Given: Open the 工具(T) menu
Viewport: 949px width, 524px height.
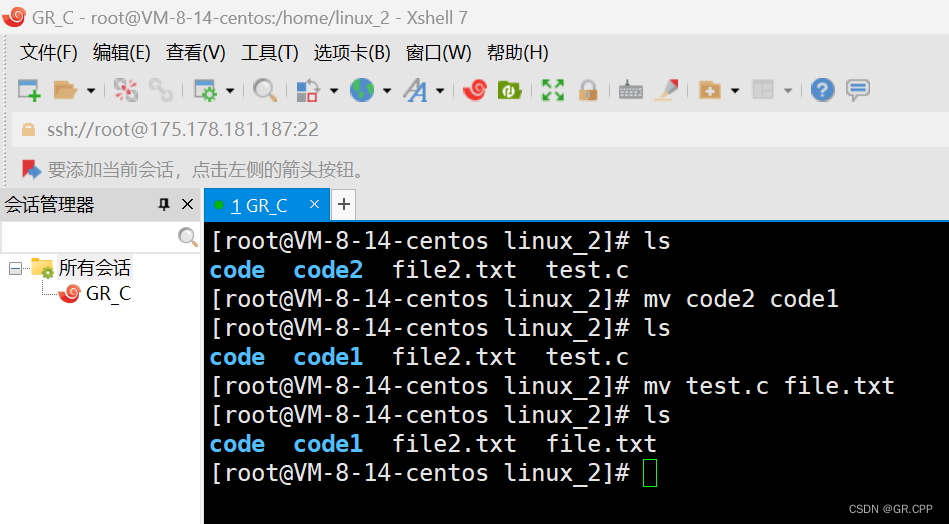Looking at the screenshot, I should (x=269, y=53).
